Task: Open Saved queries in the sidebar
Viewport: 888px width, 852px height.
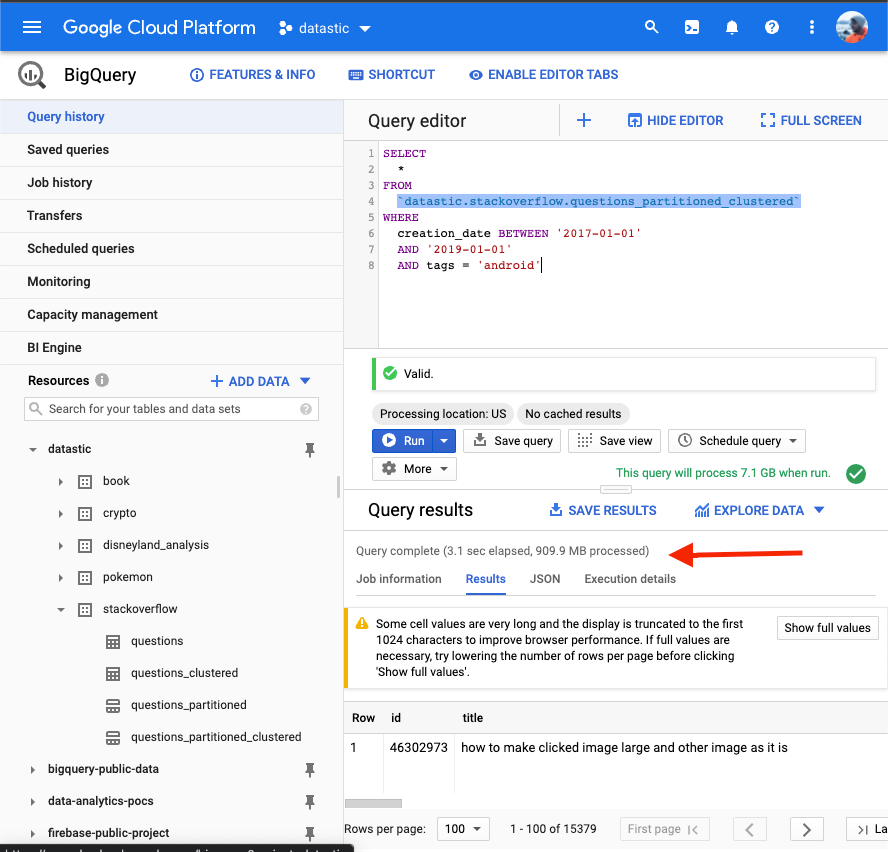Action: pos(68,150)
